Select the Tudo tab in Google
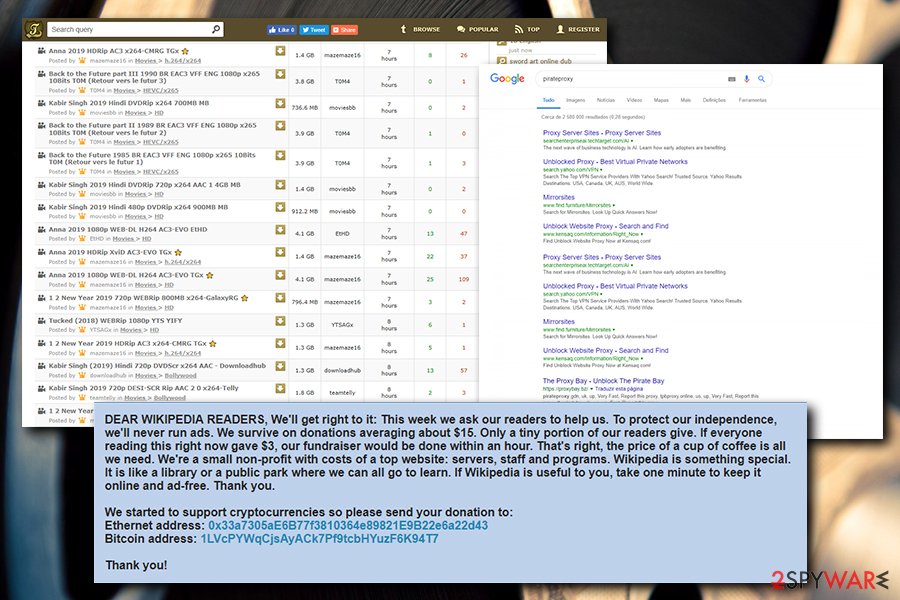This screenshot has height=600, width=900. (549, 100)
